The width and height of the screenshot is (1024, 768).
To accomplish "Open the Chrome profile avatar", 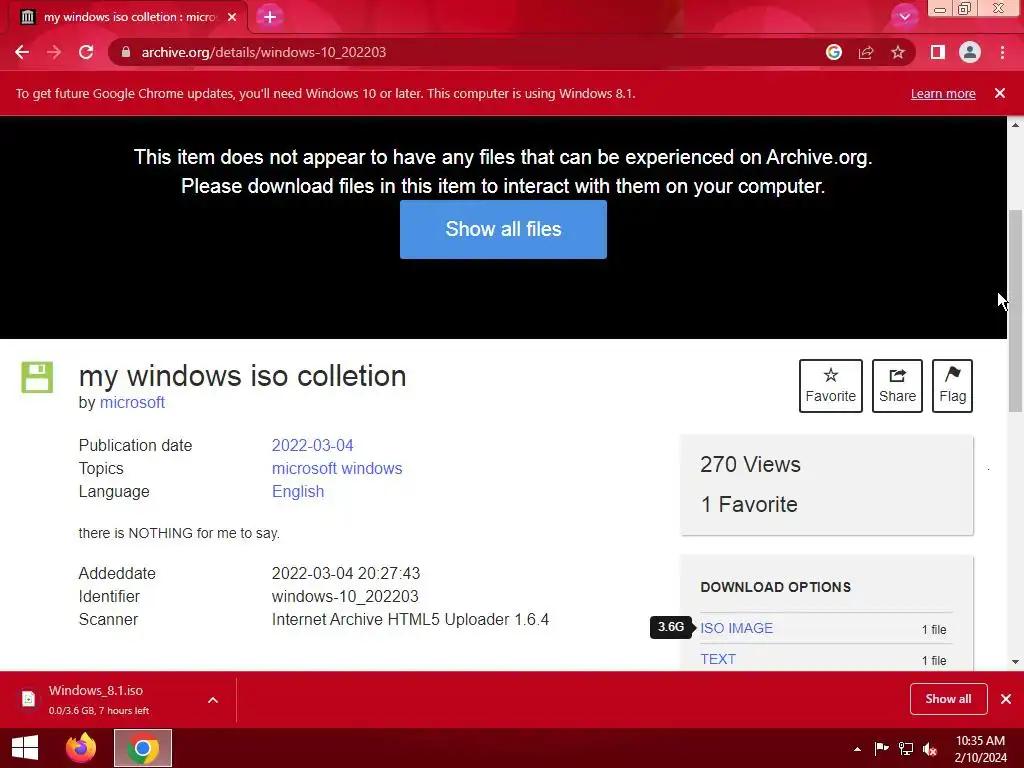I will pyautogui.click(x=970, y=52).
